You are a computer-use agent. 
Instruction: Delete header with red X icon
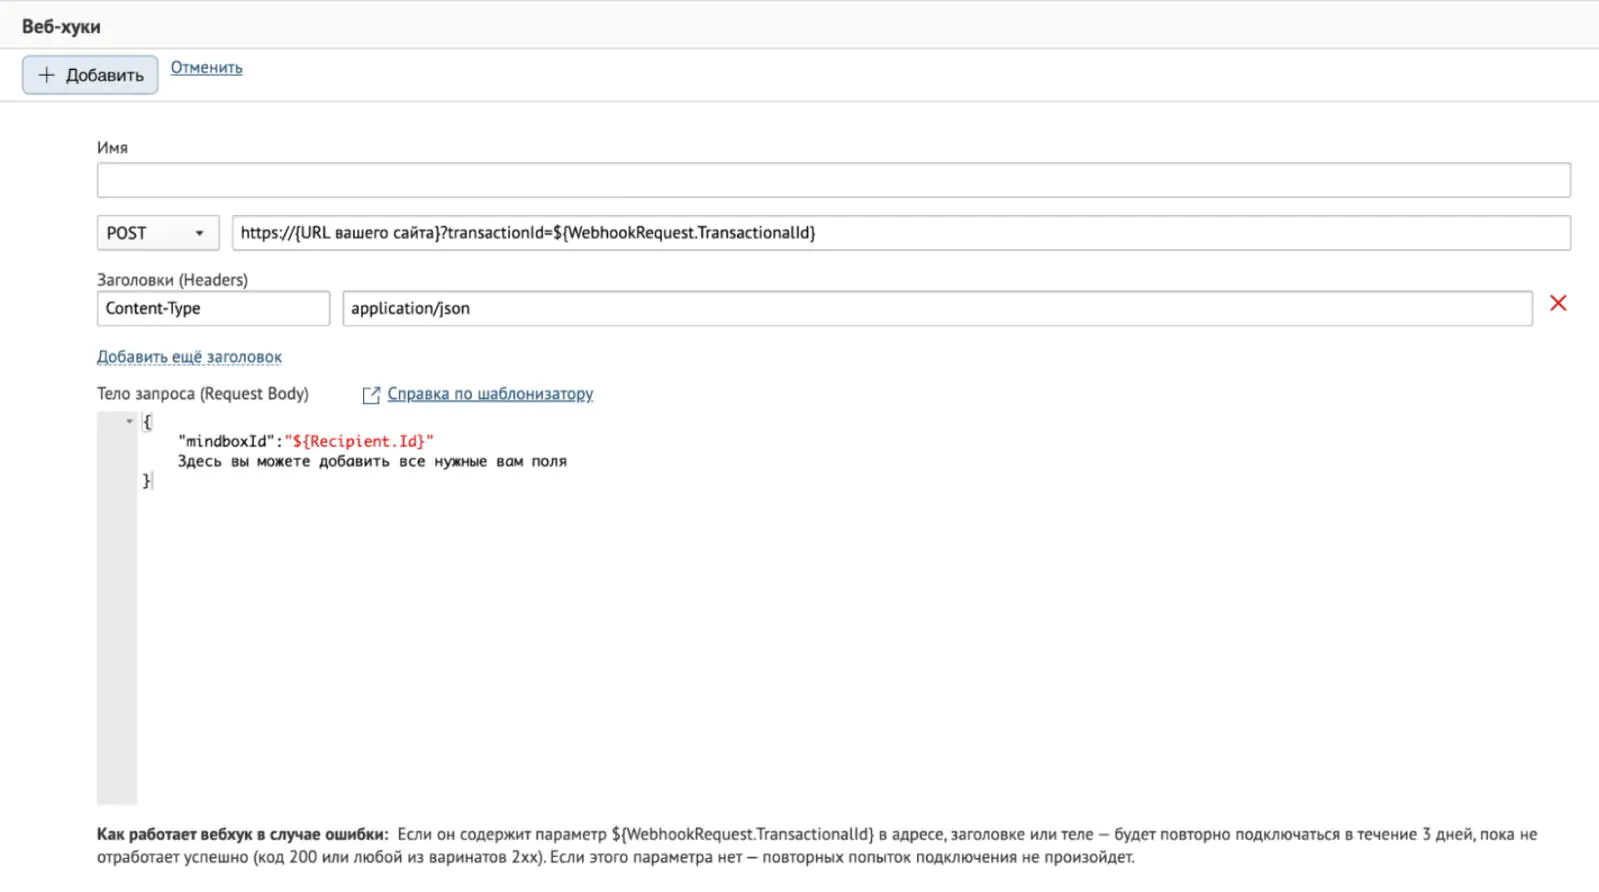[1558, 303]
